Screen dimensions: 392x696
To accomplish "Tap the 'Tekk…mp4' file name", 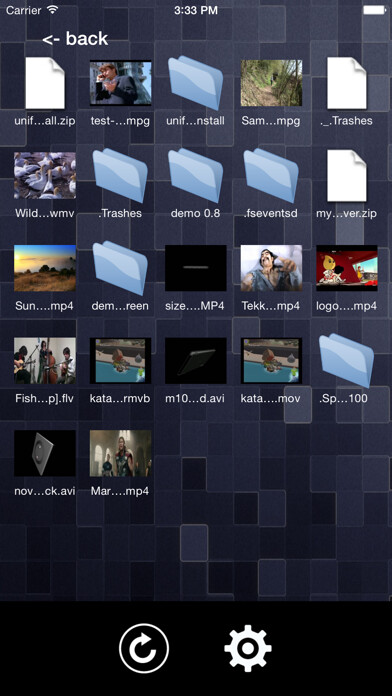I will coord(271,306).
